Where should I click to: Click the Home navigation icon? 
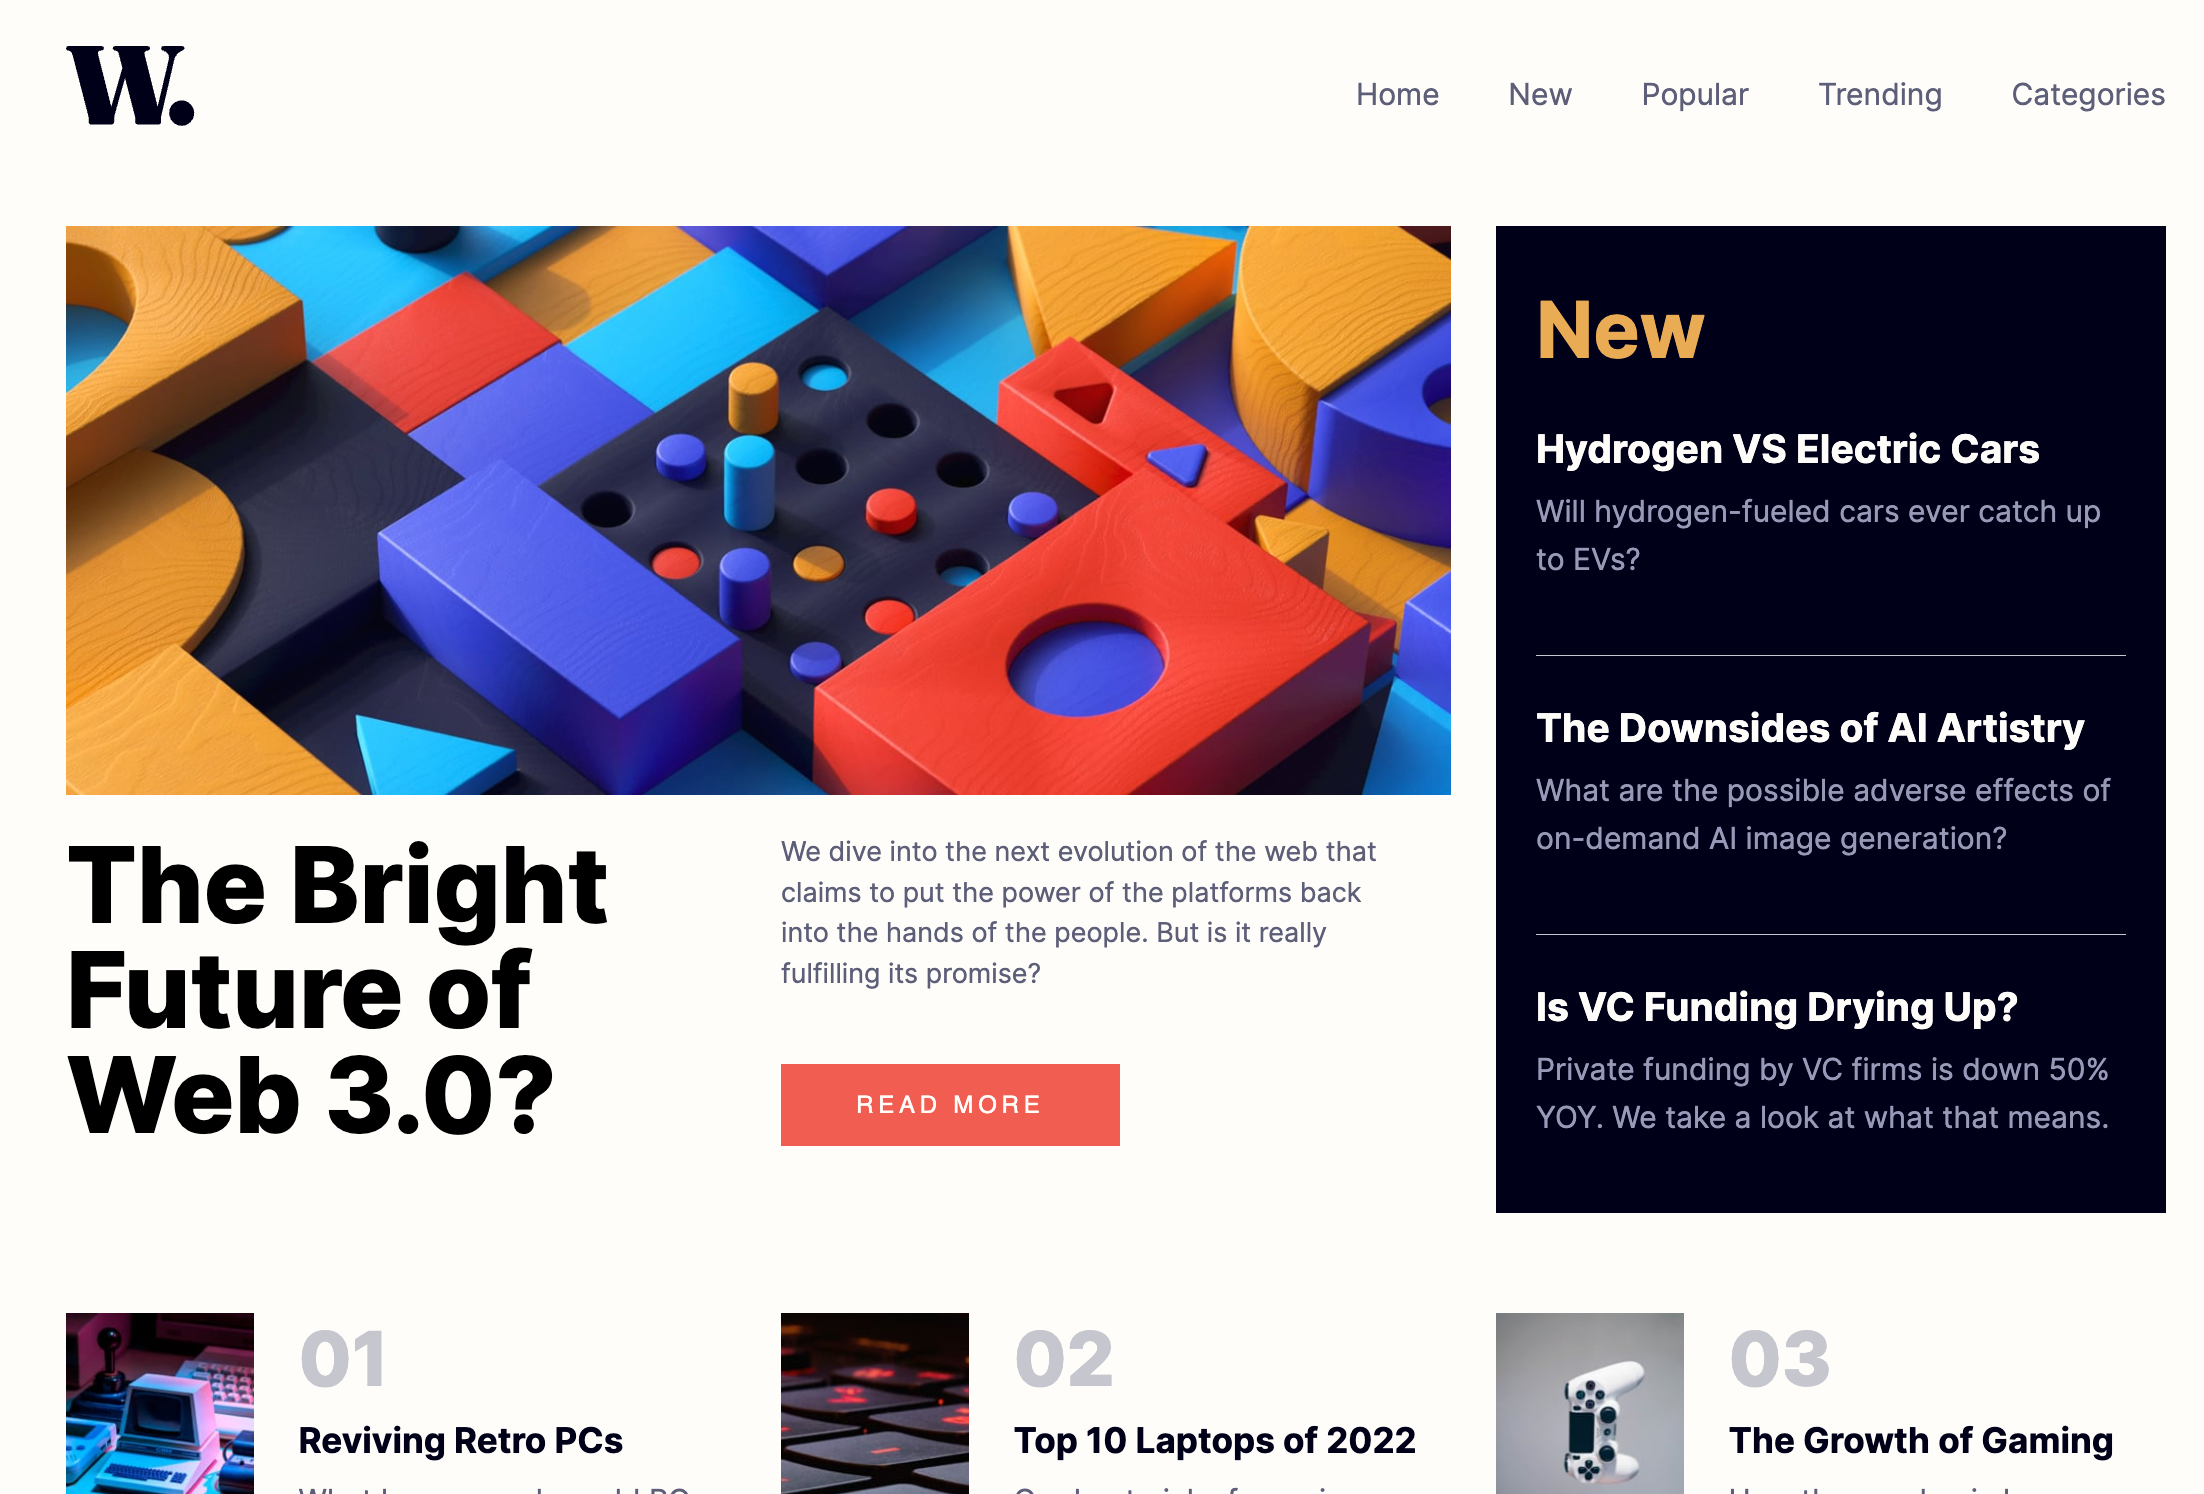1397,93
